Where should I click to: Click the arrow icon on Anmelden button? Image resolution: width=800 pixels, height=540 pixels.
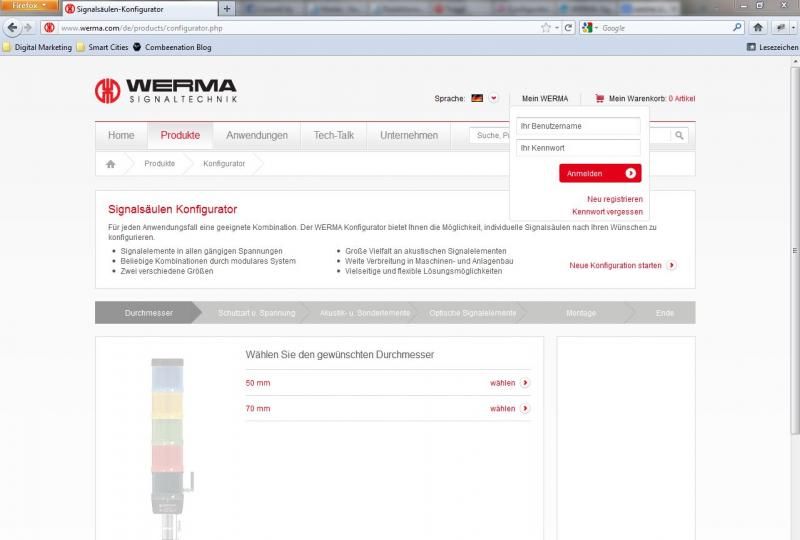pos(631,173)
